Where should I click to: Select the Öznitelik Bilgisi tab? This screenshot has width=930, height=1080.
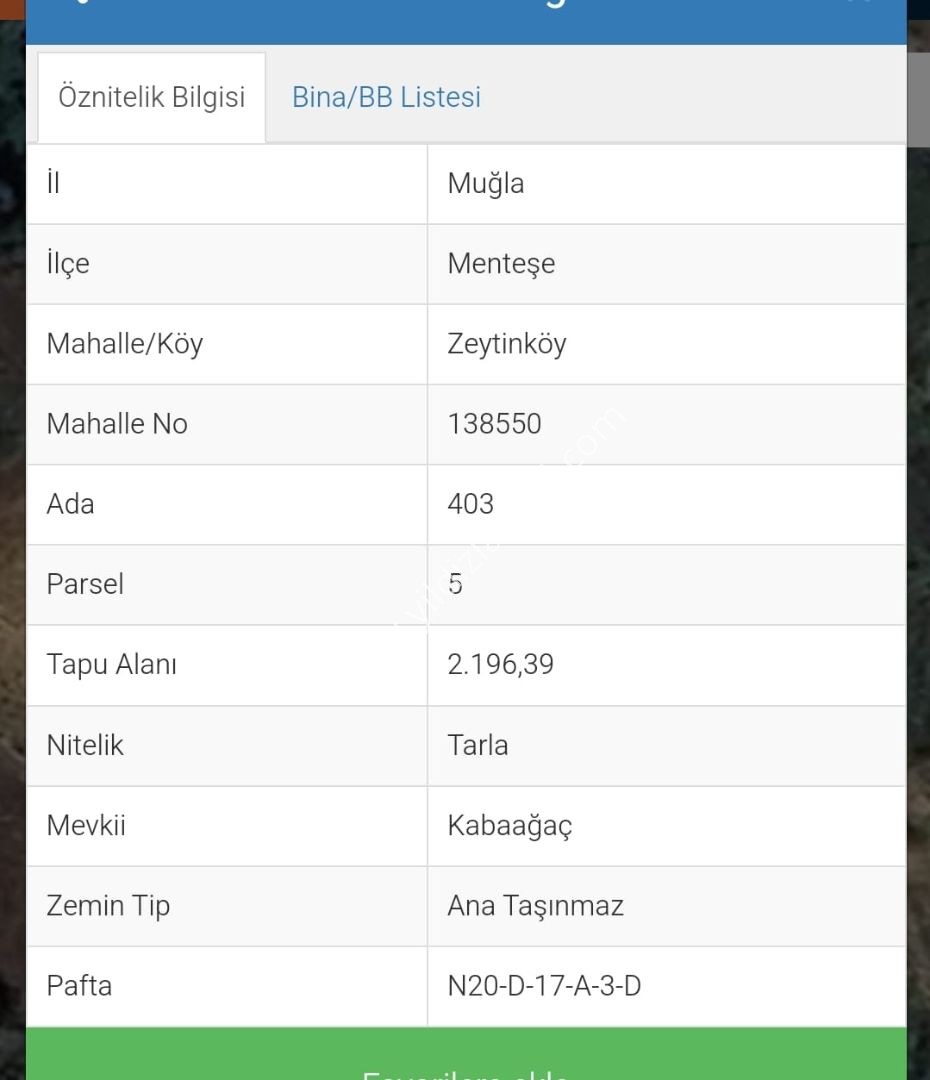(152, 97)
